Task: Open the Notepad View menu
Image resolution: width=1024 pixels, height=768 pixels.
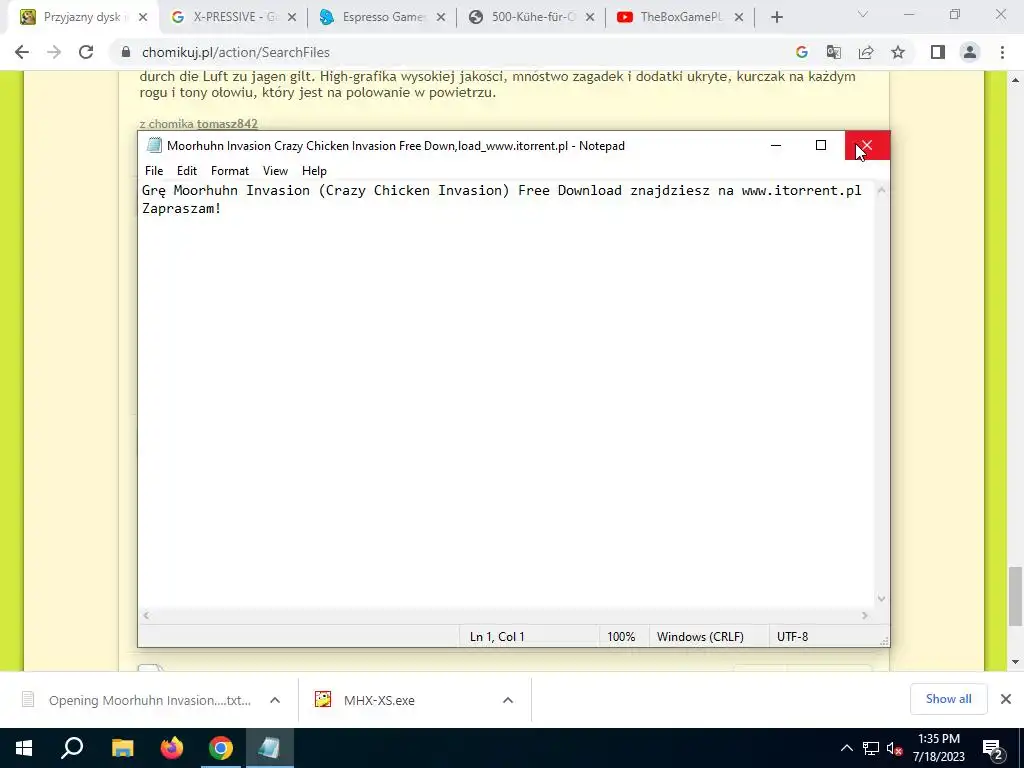Action: 275,170
